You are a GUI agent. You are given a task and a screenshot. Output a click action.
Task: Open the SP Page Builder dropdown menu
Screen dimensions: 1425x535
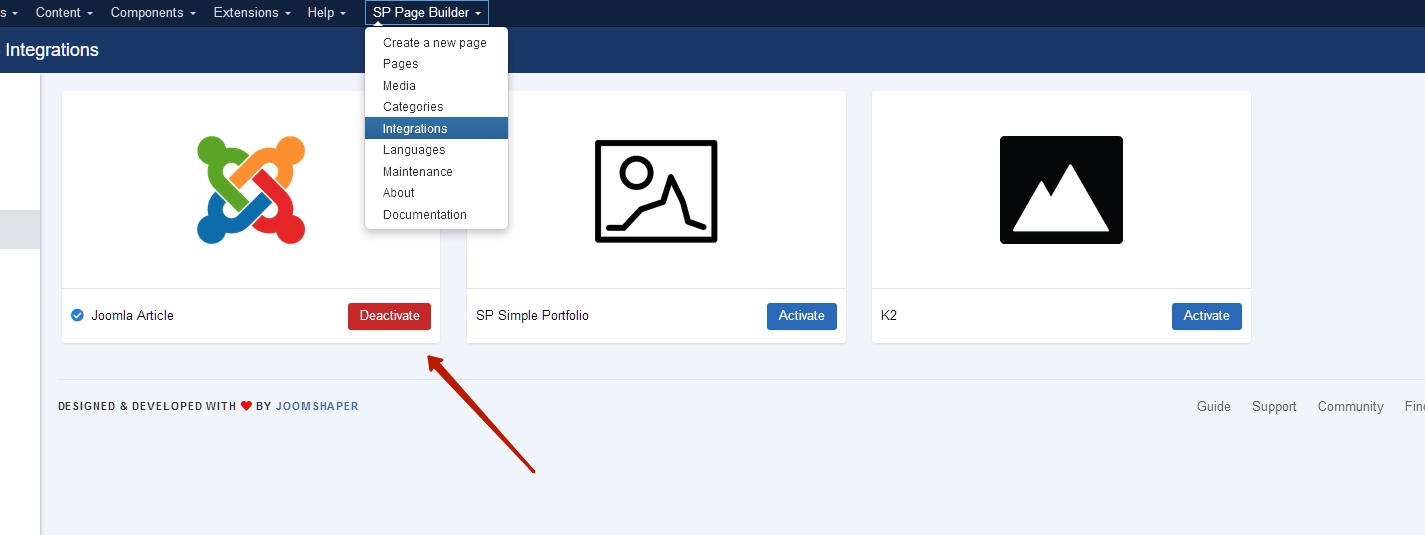[426, 13]
